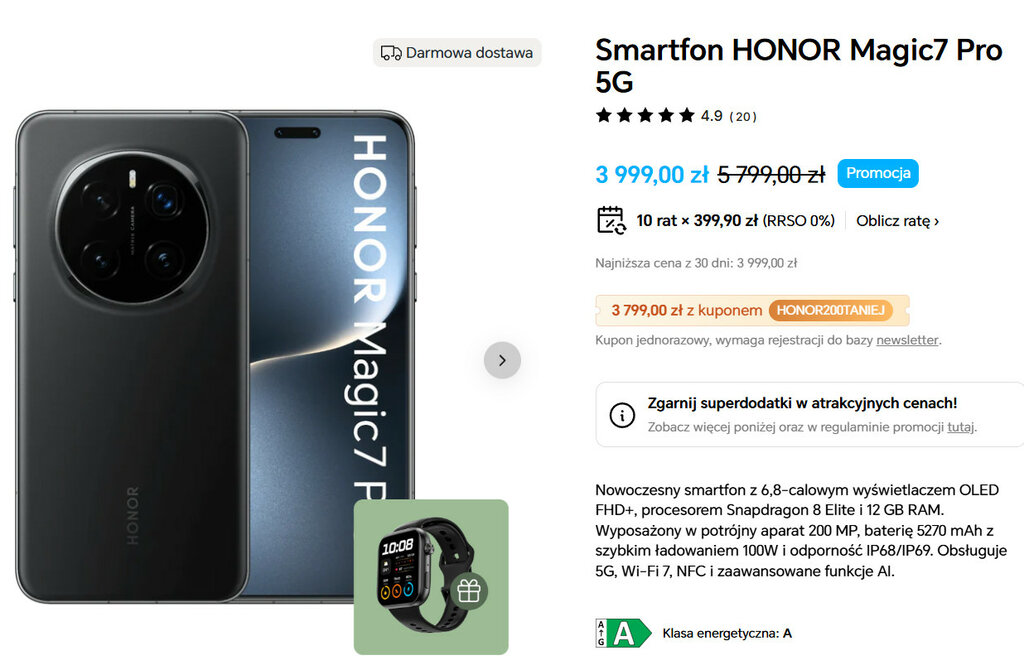
Task: Click the main HONOR Magic7 Pro image
Action: point(215,357)
